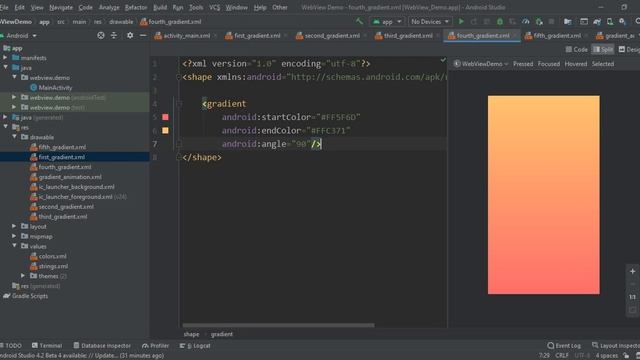Open the Project panel settings gear

tap(130, 36)
